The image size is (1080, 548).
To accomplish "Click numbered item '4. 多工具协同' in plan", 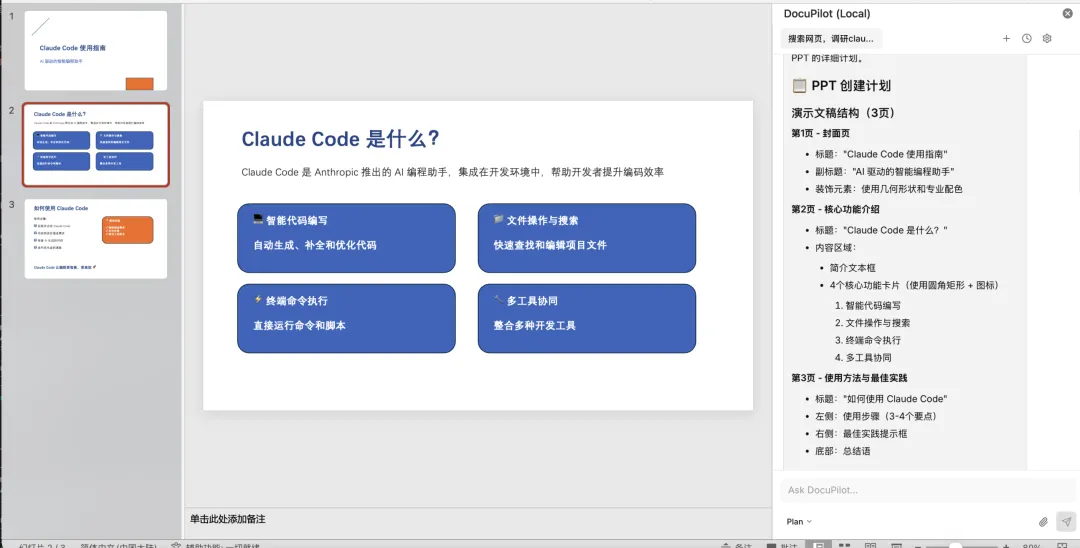I will [863, 357].
